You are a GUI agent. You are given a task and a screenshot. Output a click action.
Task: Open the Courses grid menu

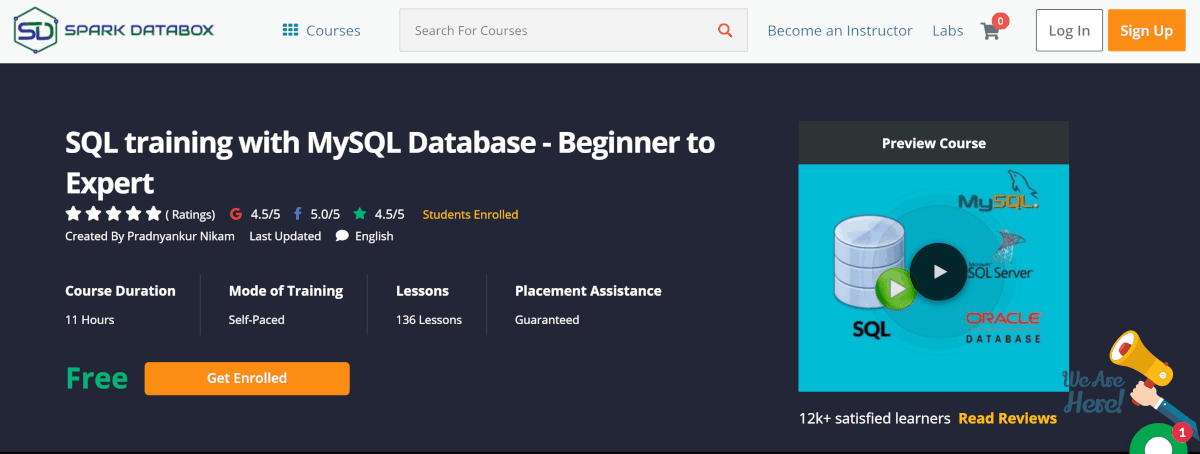click(x=321, y=30)
